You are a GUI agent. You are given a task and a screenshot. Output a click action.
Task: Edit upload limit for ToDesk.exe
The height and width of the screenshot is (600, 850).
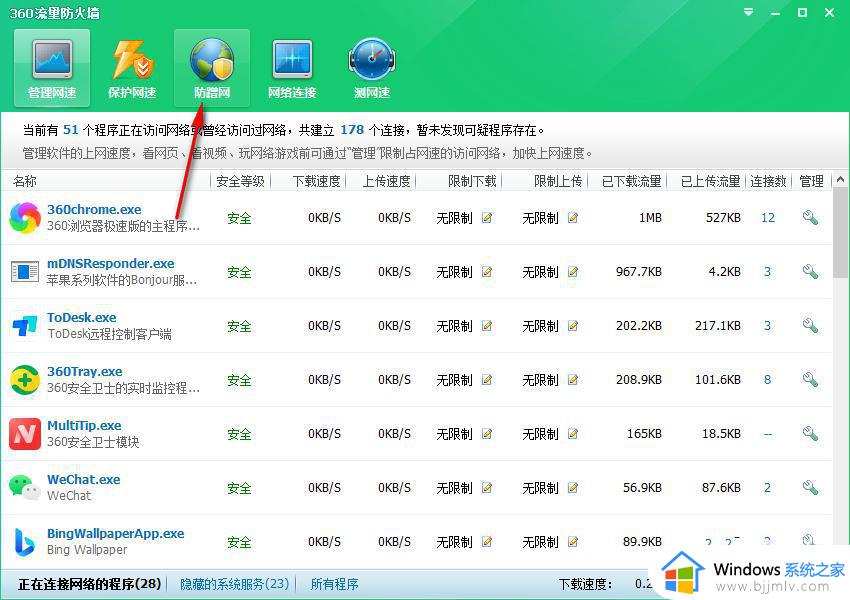(572, 326)
